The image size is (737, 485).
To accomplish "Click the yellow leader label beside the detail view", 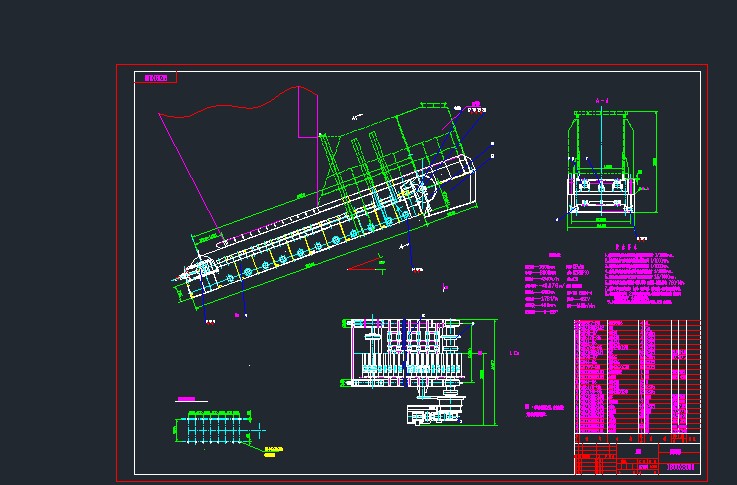I will click(x=274, y=452).
